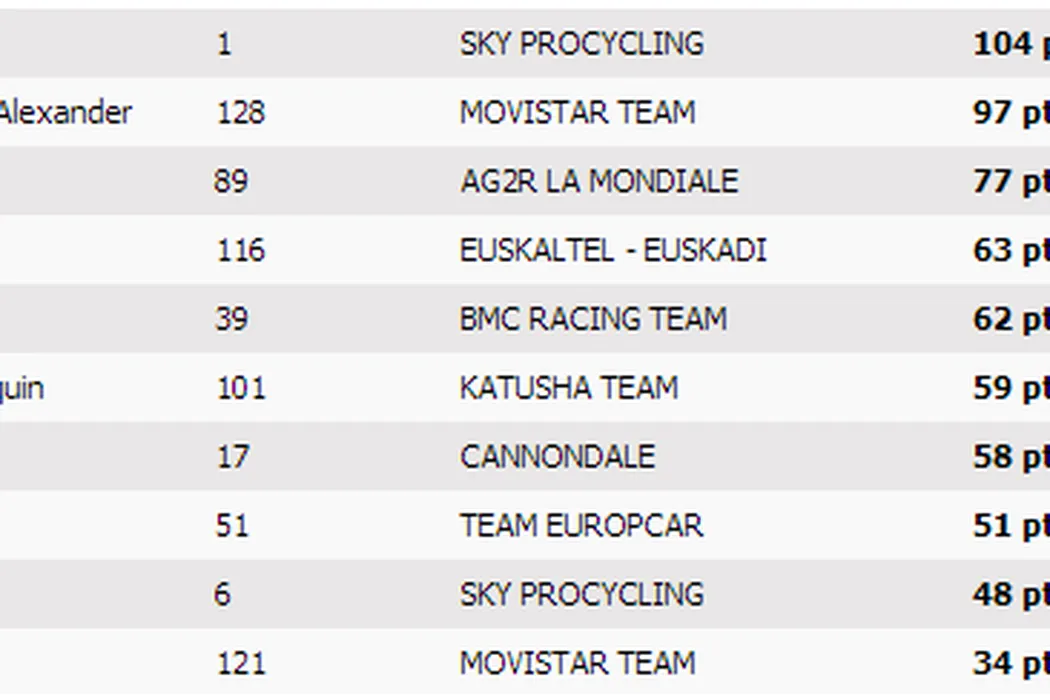The width and height of the screenshot is (1050, 700).
Task: Select rider bib number 89
Action: 230,181
